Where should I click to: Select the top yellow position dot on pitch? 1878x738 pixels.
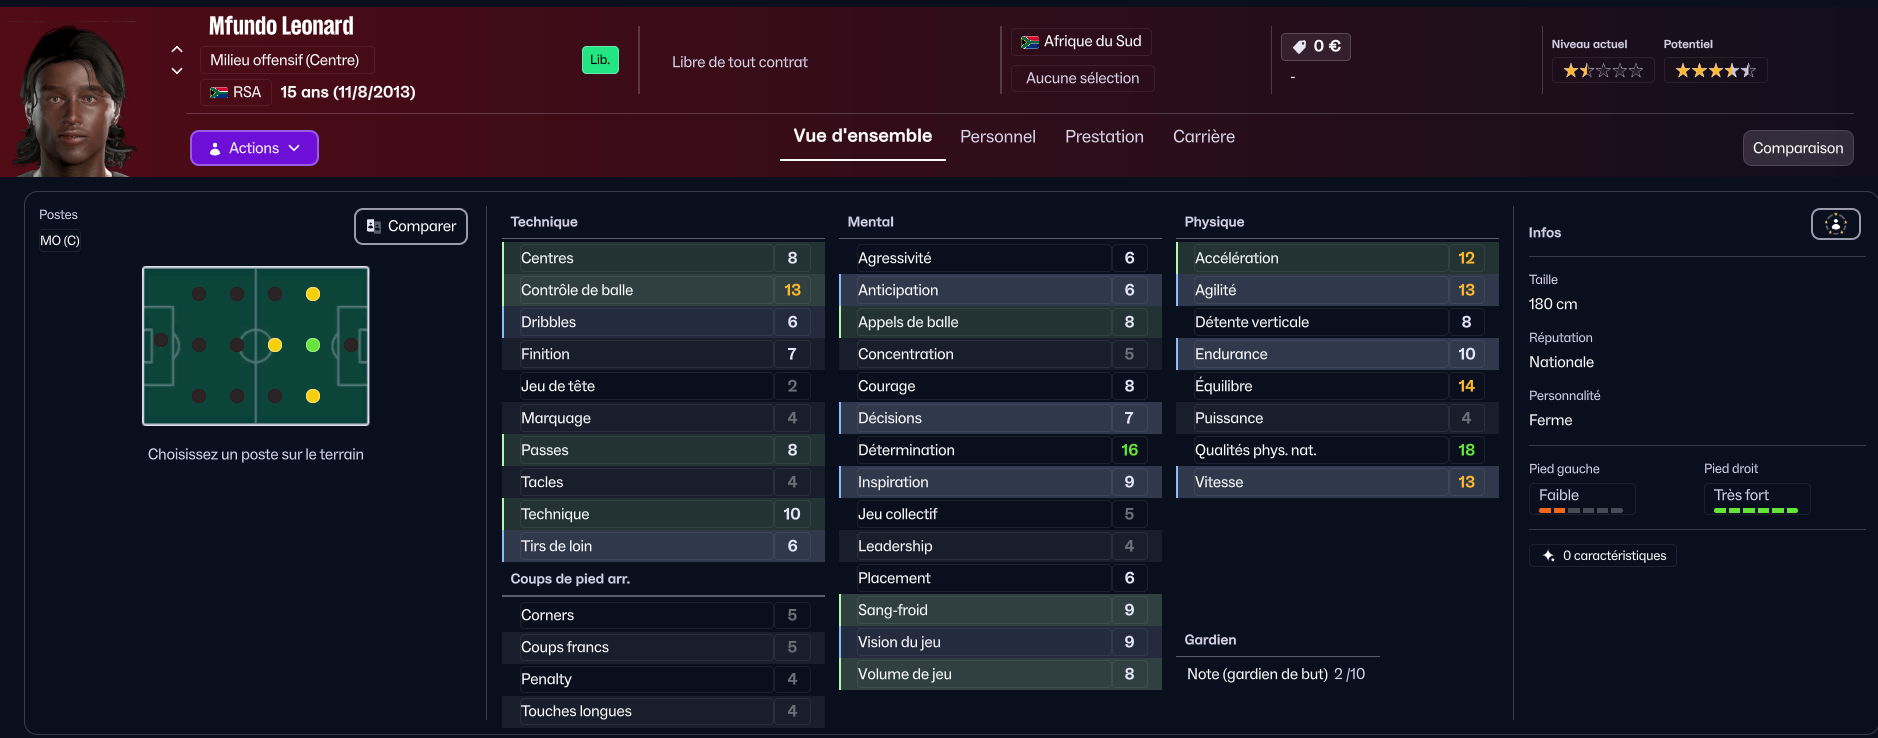tap(313, 294)
